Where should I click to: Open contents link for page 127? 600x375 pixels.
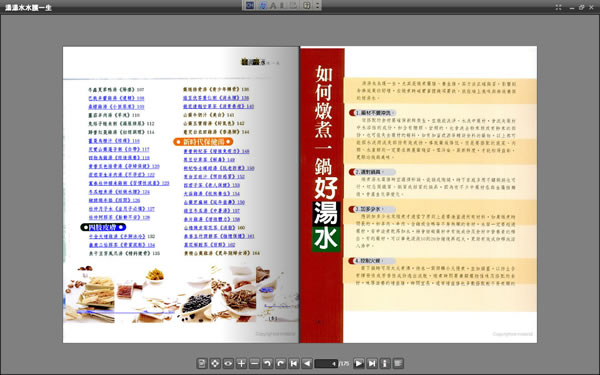pyautogui.click(x=121, y=209)
